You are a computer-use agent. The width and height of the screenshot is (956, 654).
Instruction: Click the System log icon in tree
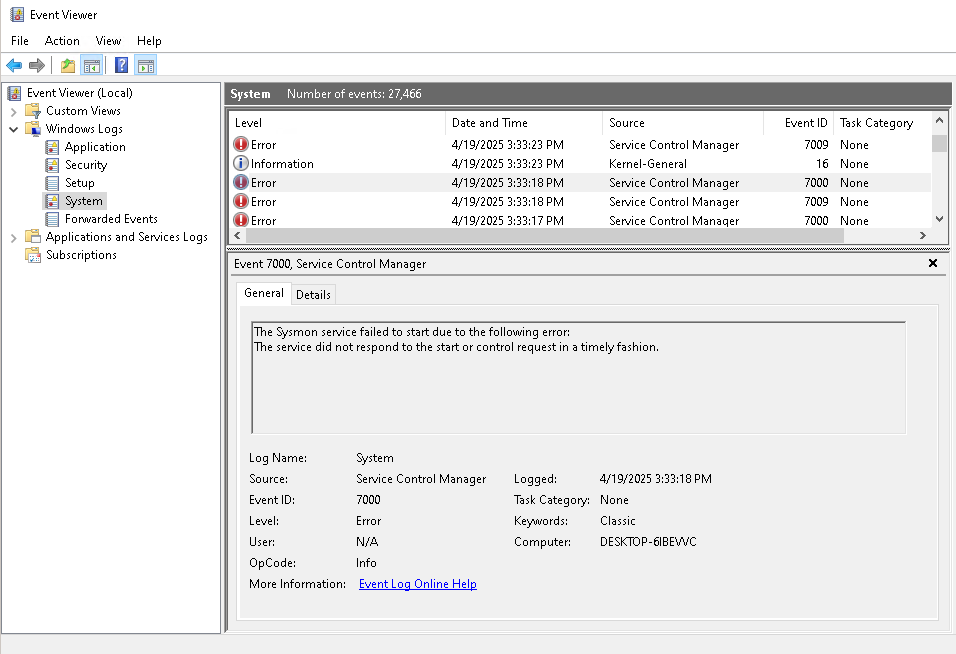(x=52, y=201)
